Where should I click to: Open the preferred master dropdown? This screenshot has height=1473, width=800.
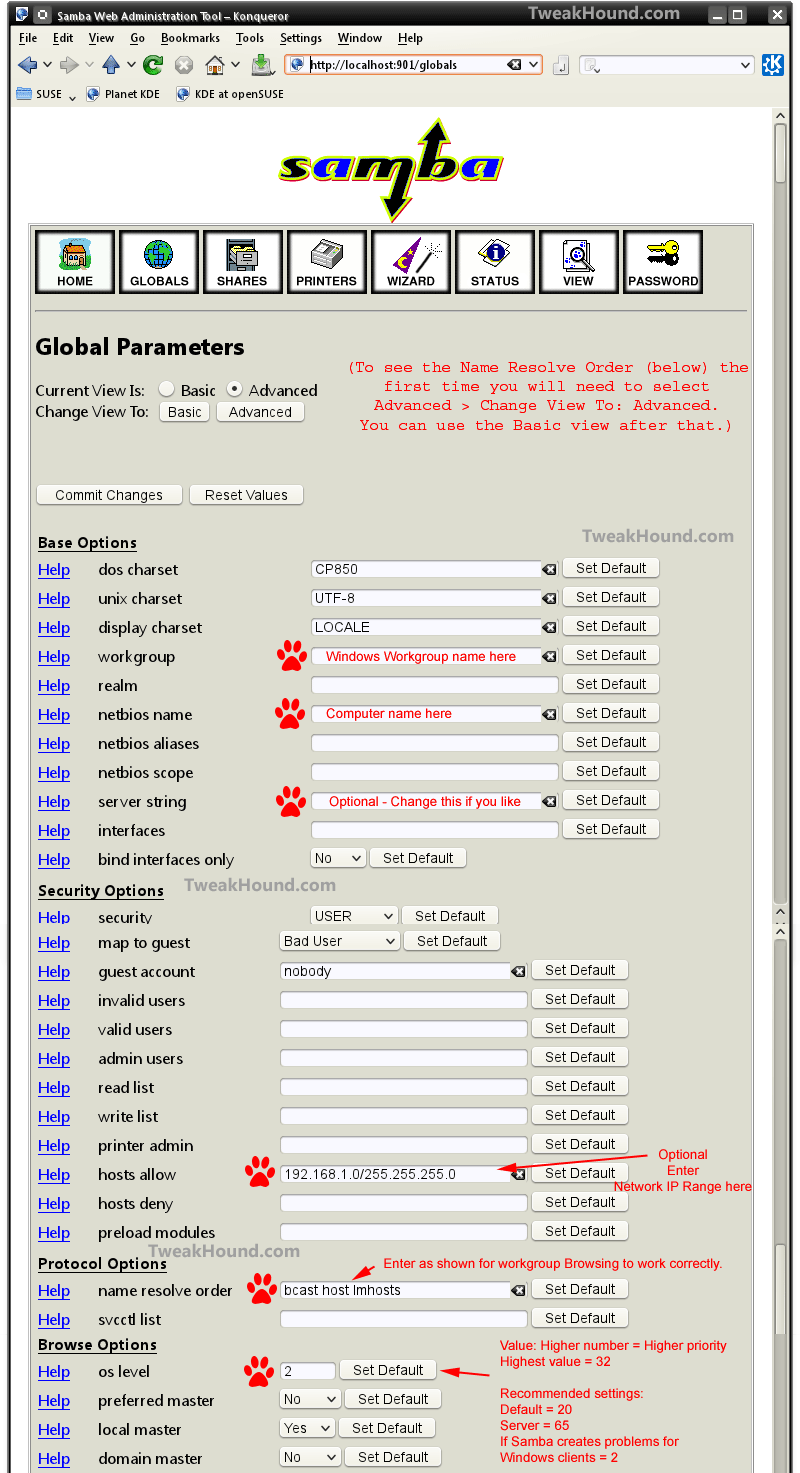[310, 1399]
